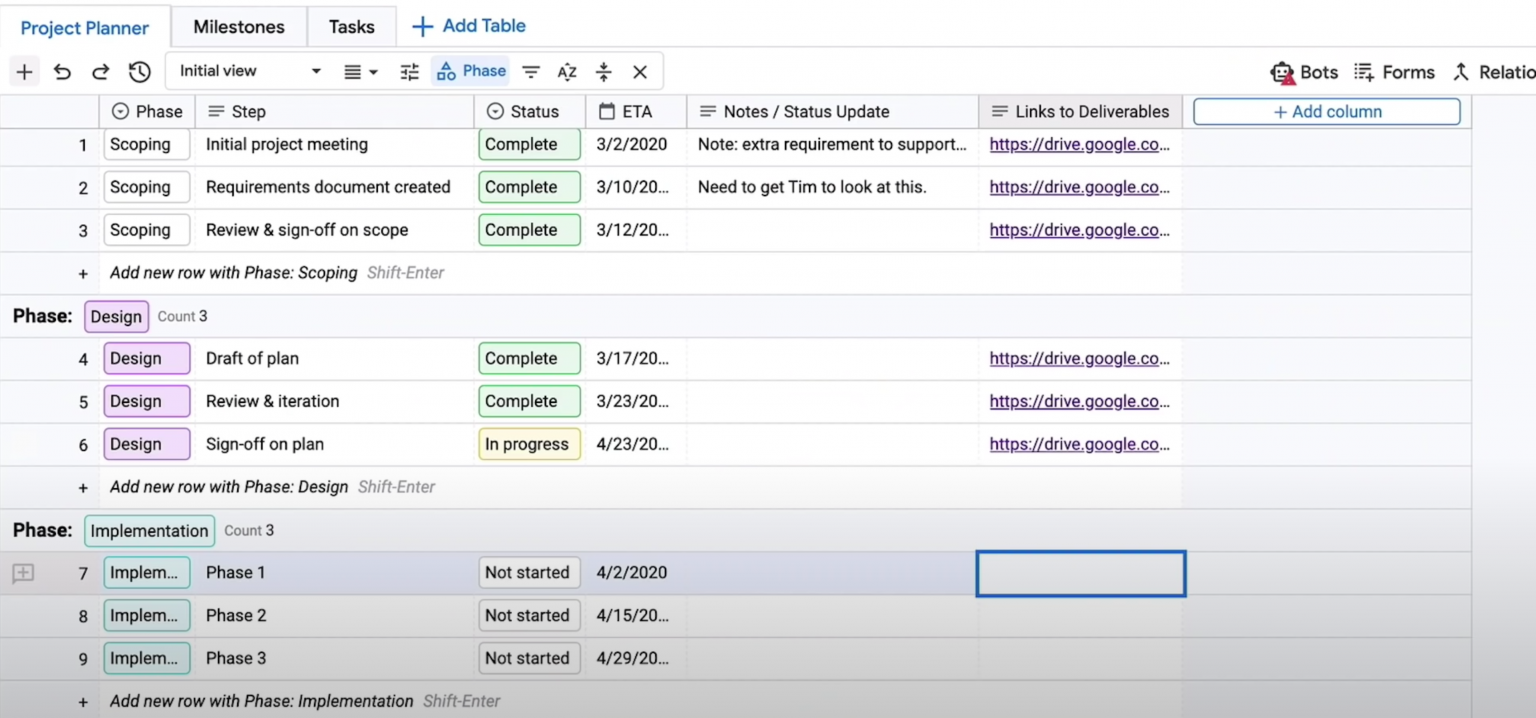
Task: Open Status dropdown for Sign-off on plan
Action: [528, 444]
